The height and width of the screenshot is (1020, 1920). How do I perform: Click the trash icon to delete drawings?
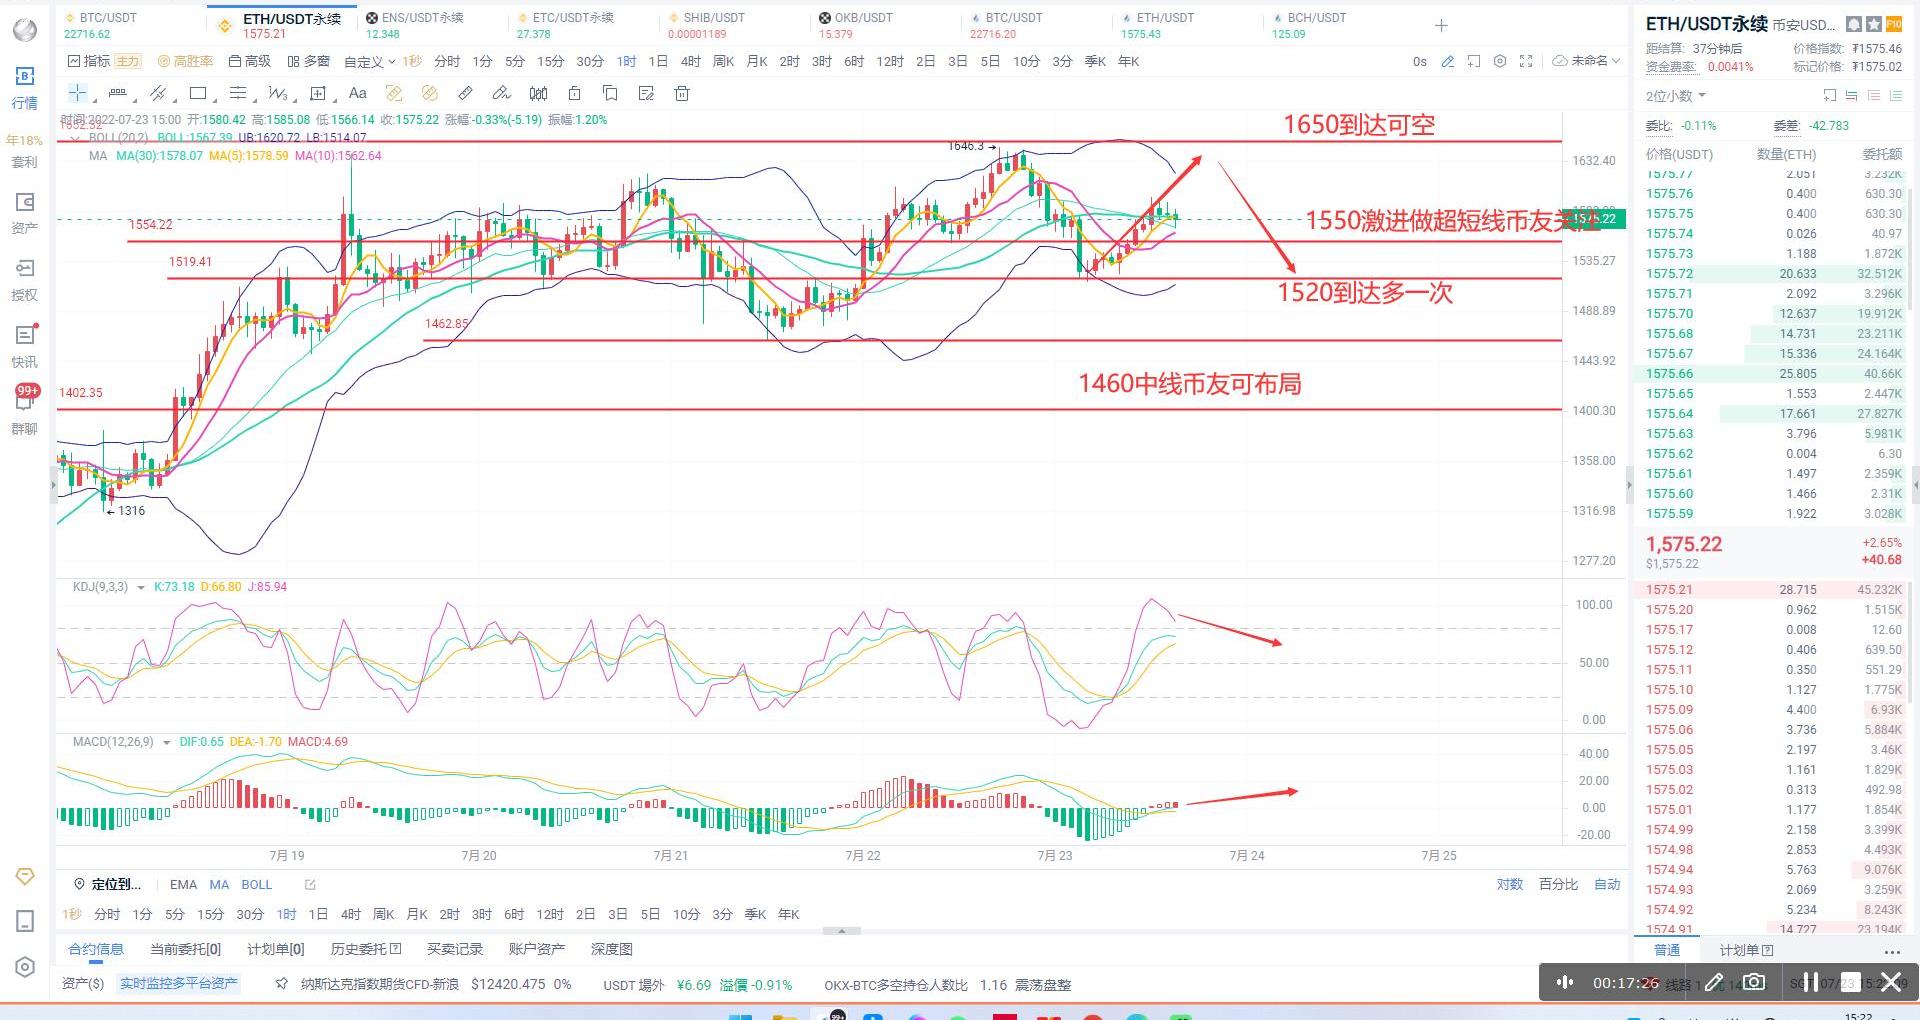tap(682, 93)
